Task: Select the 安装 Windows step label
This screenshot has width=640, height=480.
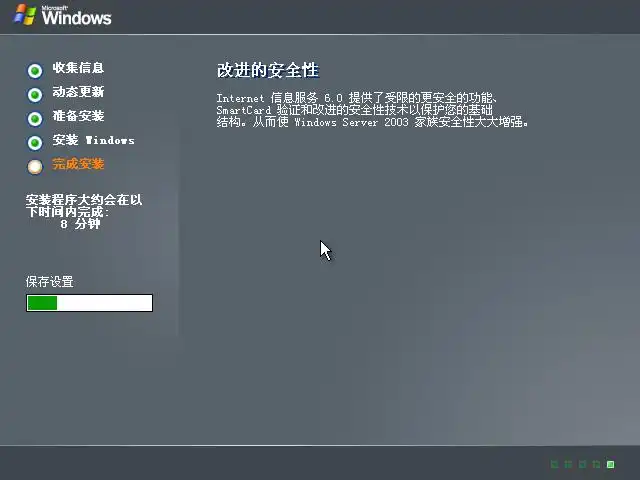Action: pyautogui.click(x=93, y=140)
